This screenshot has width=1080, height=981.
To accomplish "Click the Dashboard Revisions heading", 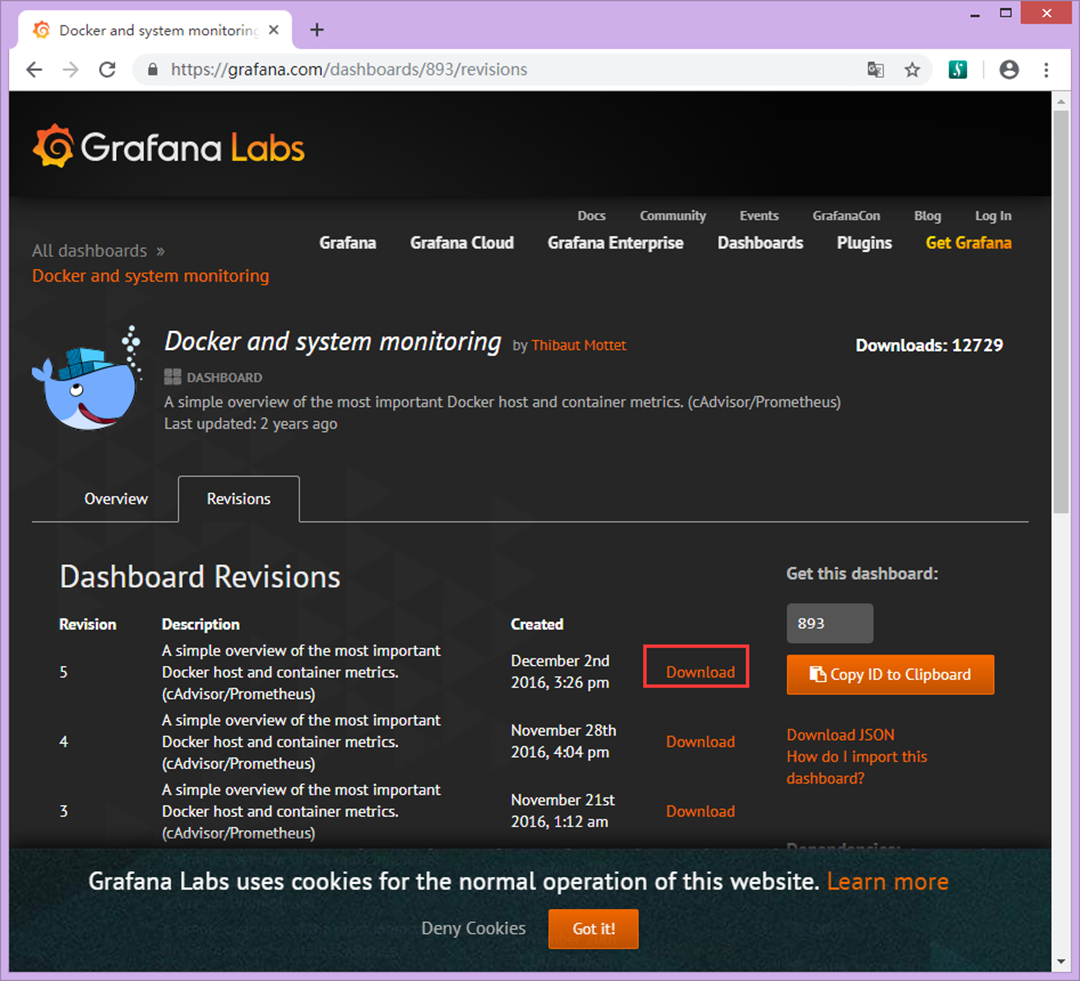I will [200, 577].
